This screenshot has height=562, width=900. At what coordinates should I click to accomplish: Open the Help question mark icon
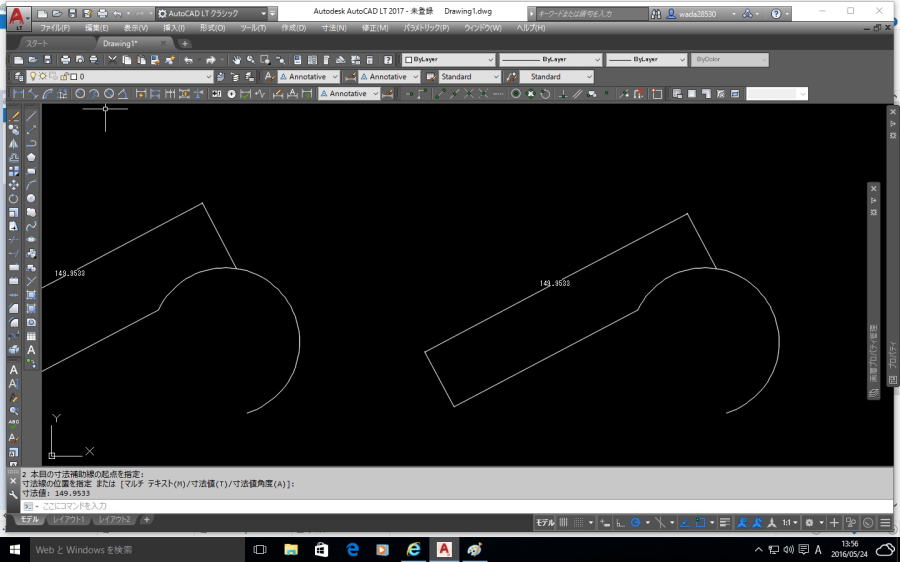[388, 60]
